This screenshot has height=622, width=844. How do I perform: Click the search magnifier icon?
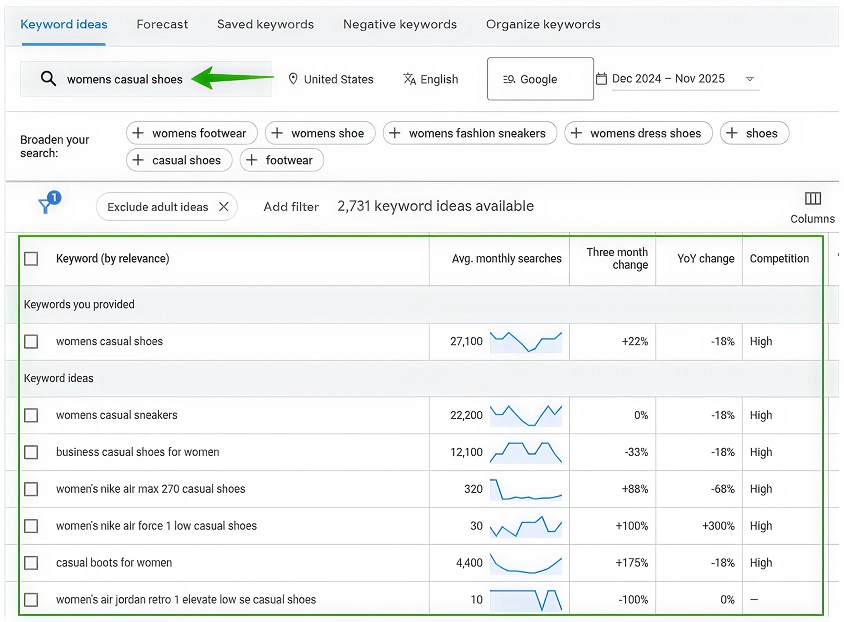tap(48, 79)
